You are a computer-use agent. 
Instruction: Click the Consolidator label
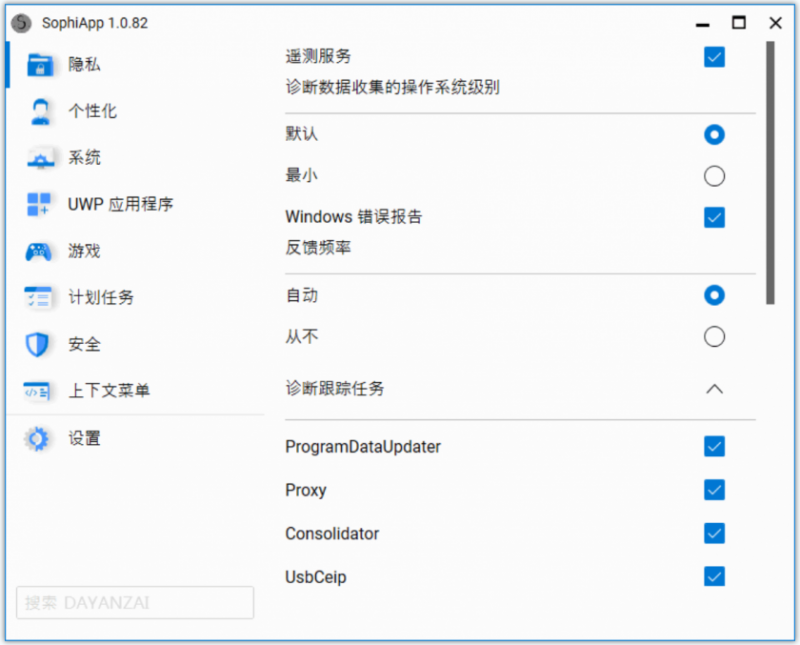coord(332,534)
